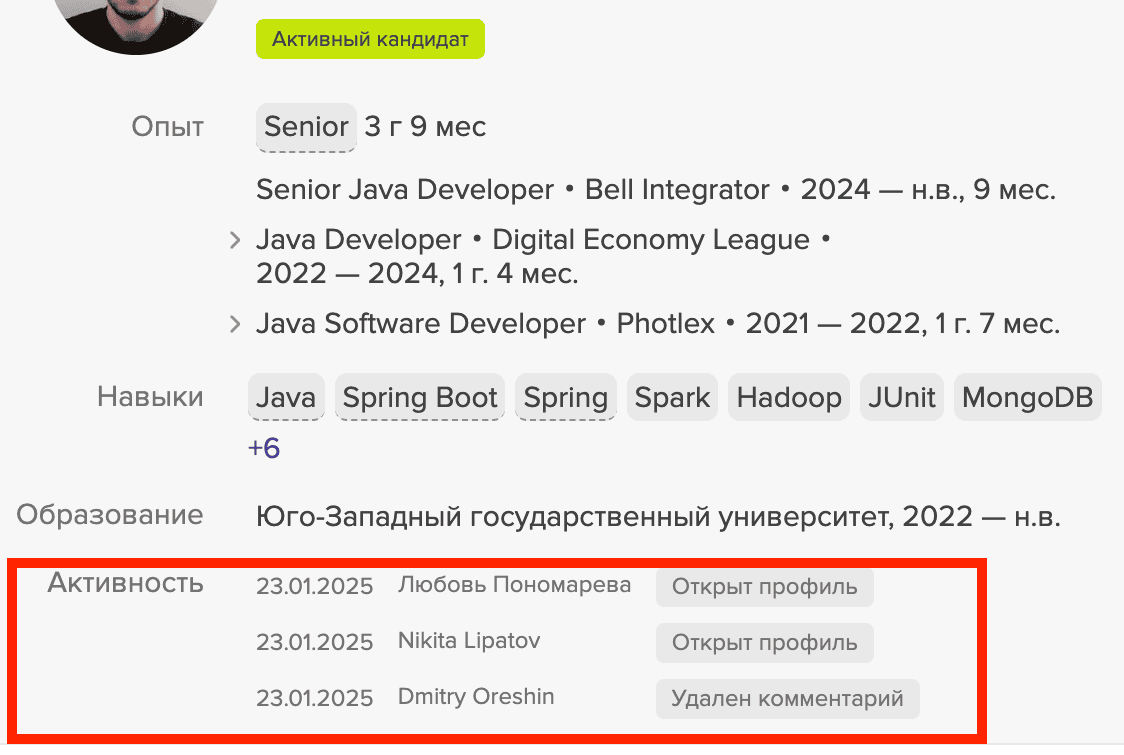Click the Senior Java Developer job entry
Image resolution: width=1124 pixels, height=755 pixels.
coord(405,190)
